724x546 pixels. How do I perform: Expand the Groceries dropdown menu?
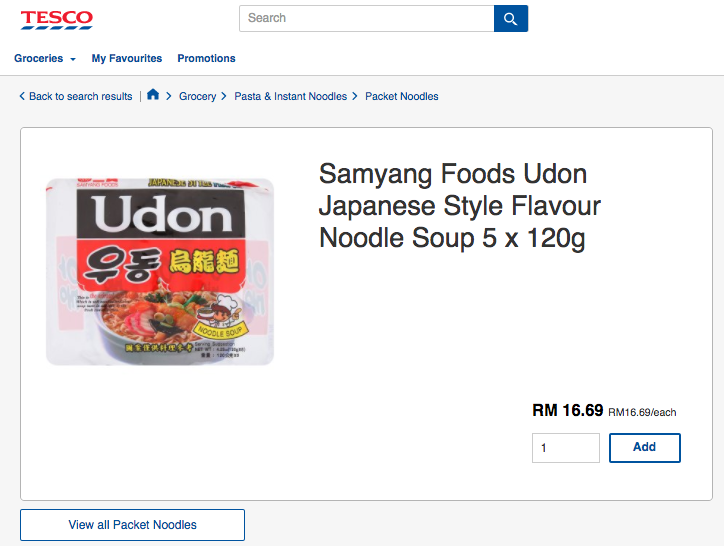pos(45,59)
